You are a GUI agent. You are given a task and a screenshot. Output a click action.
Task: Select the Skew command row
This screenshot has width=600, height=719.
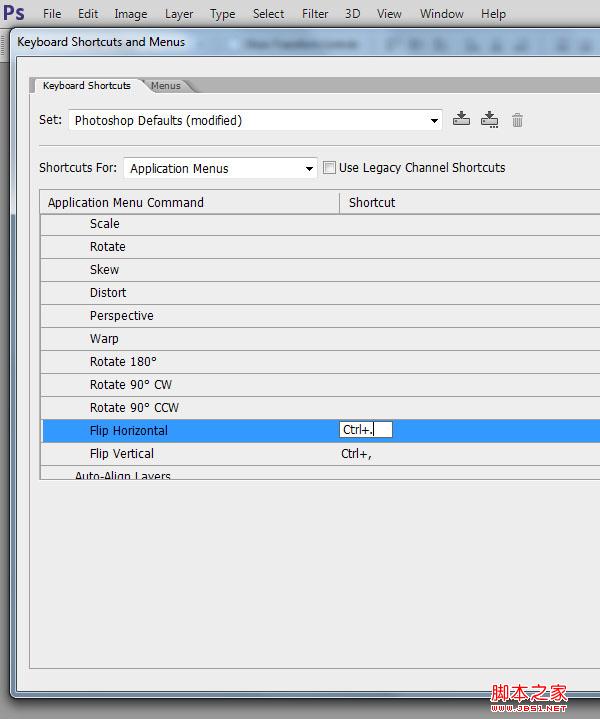coord(320,270)
